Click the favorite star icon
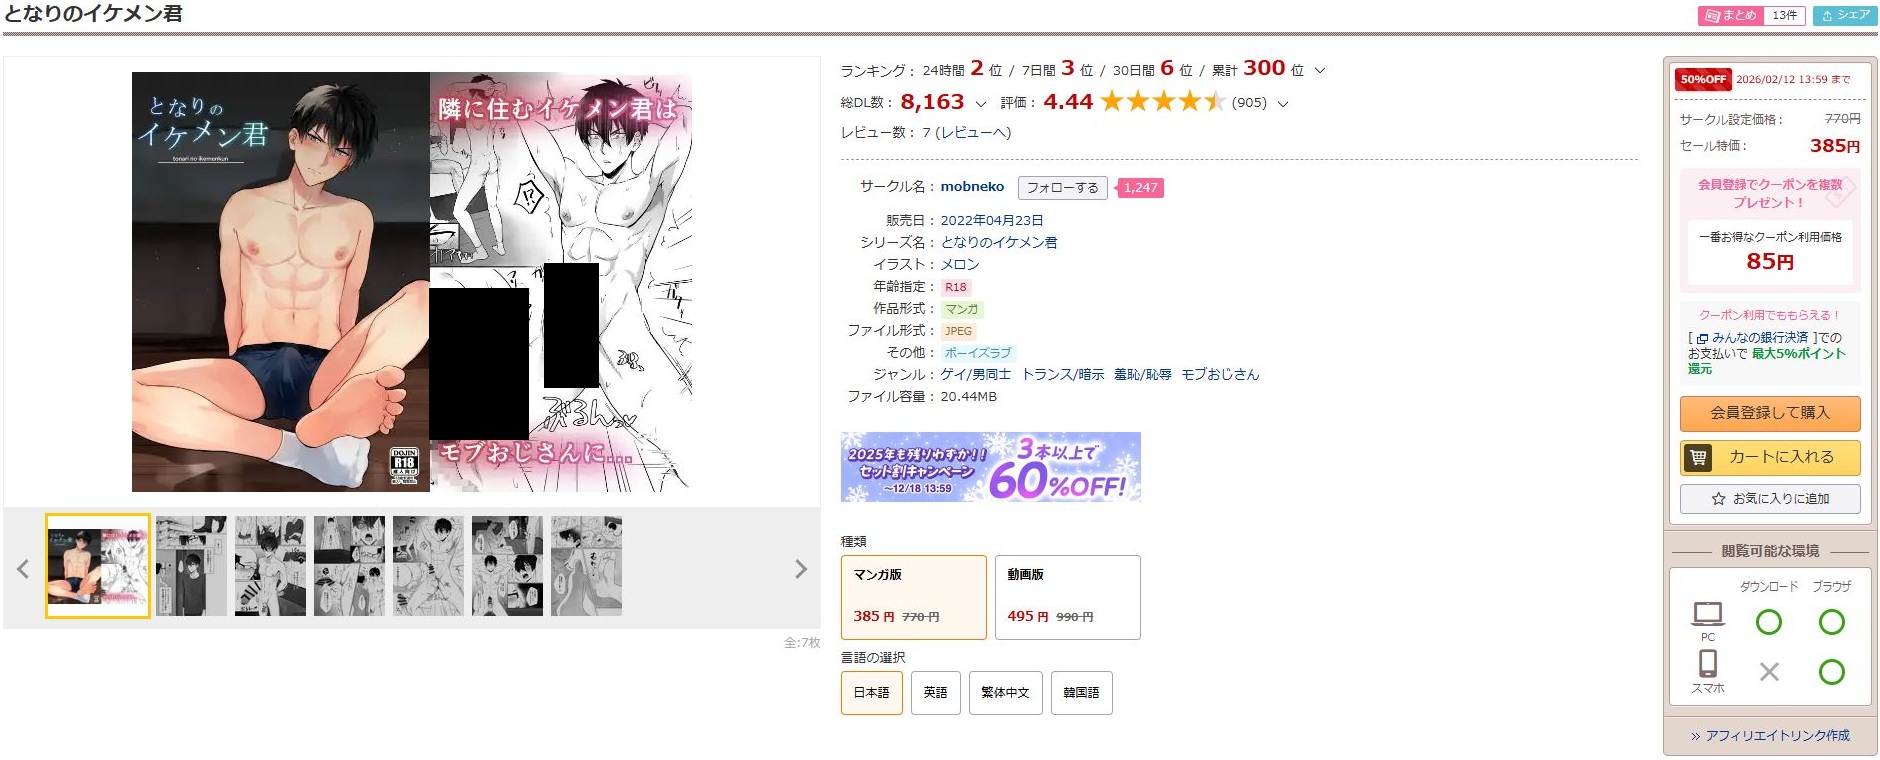 click(x=1718, y=498)
